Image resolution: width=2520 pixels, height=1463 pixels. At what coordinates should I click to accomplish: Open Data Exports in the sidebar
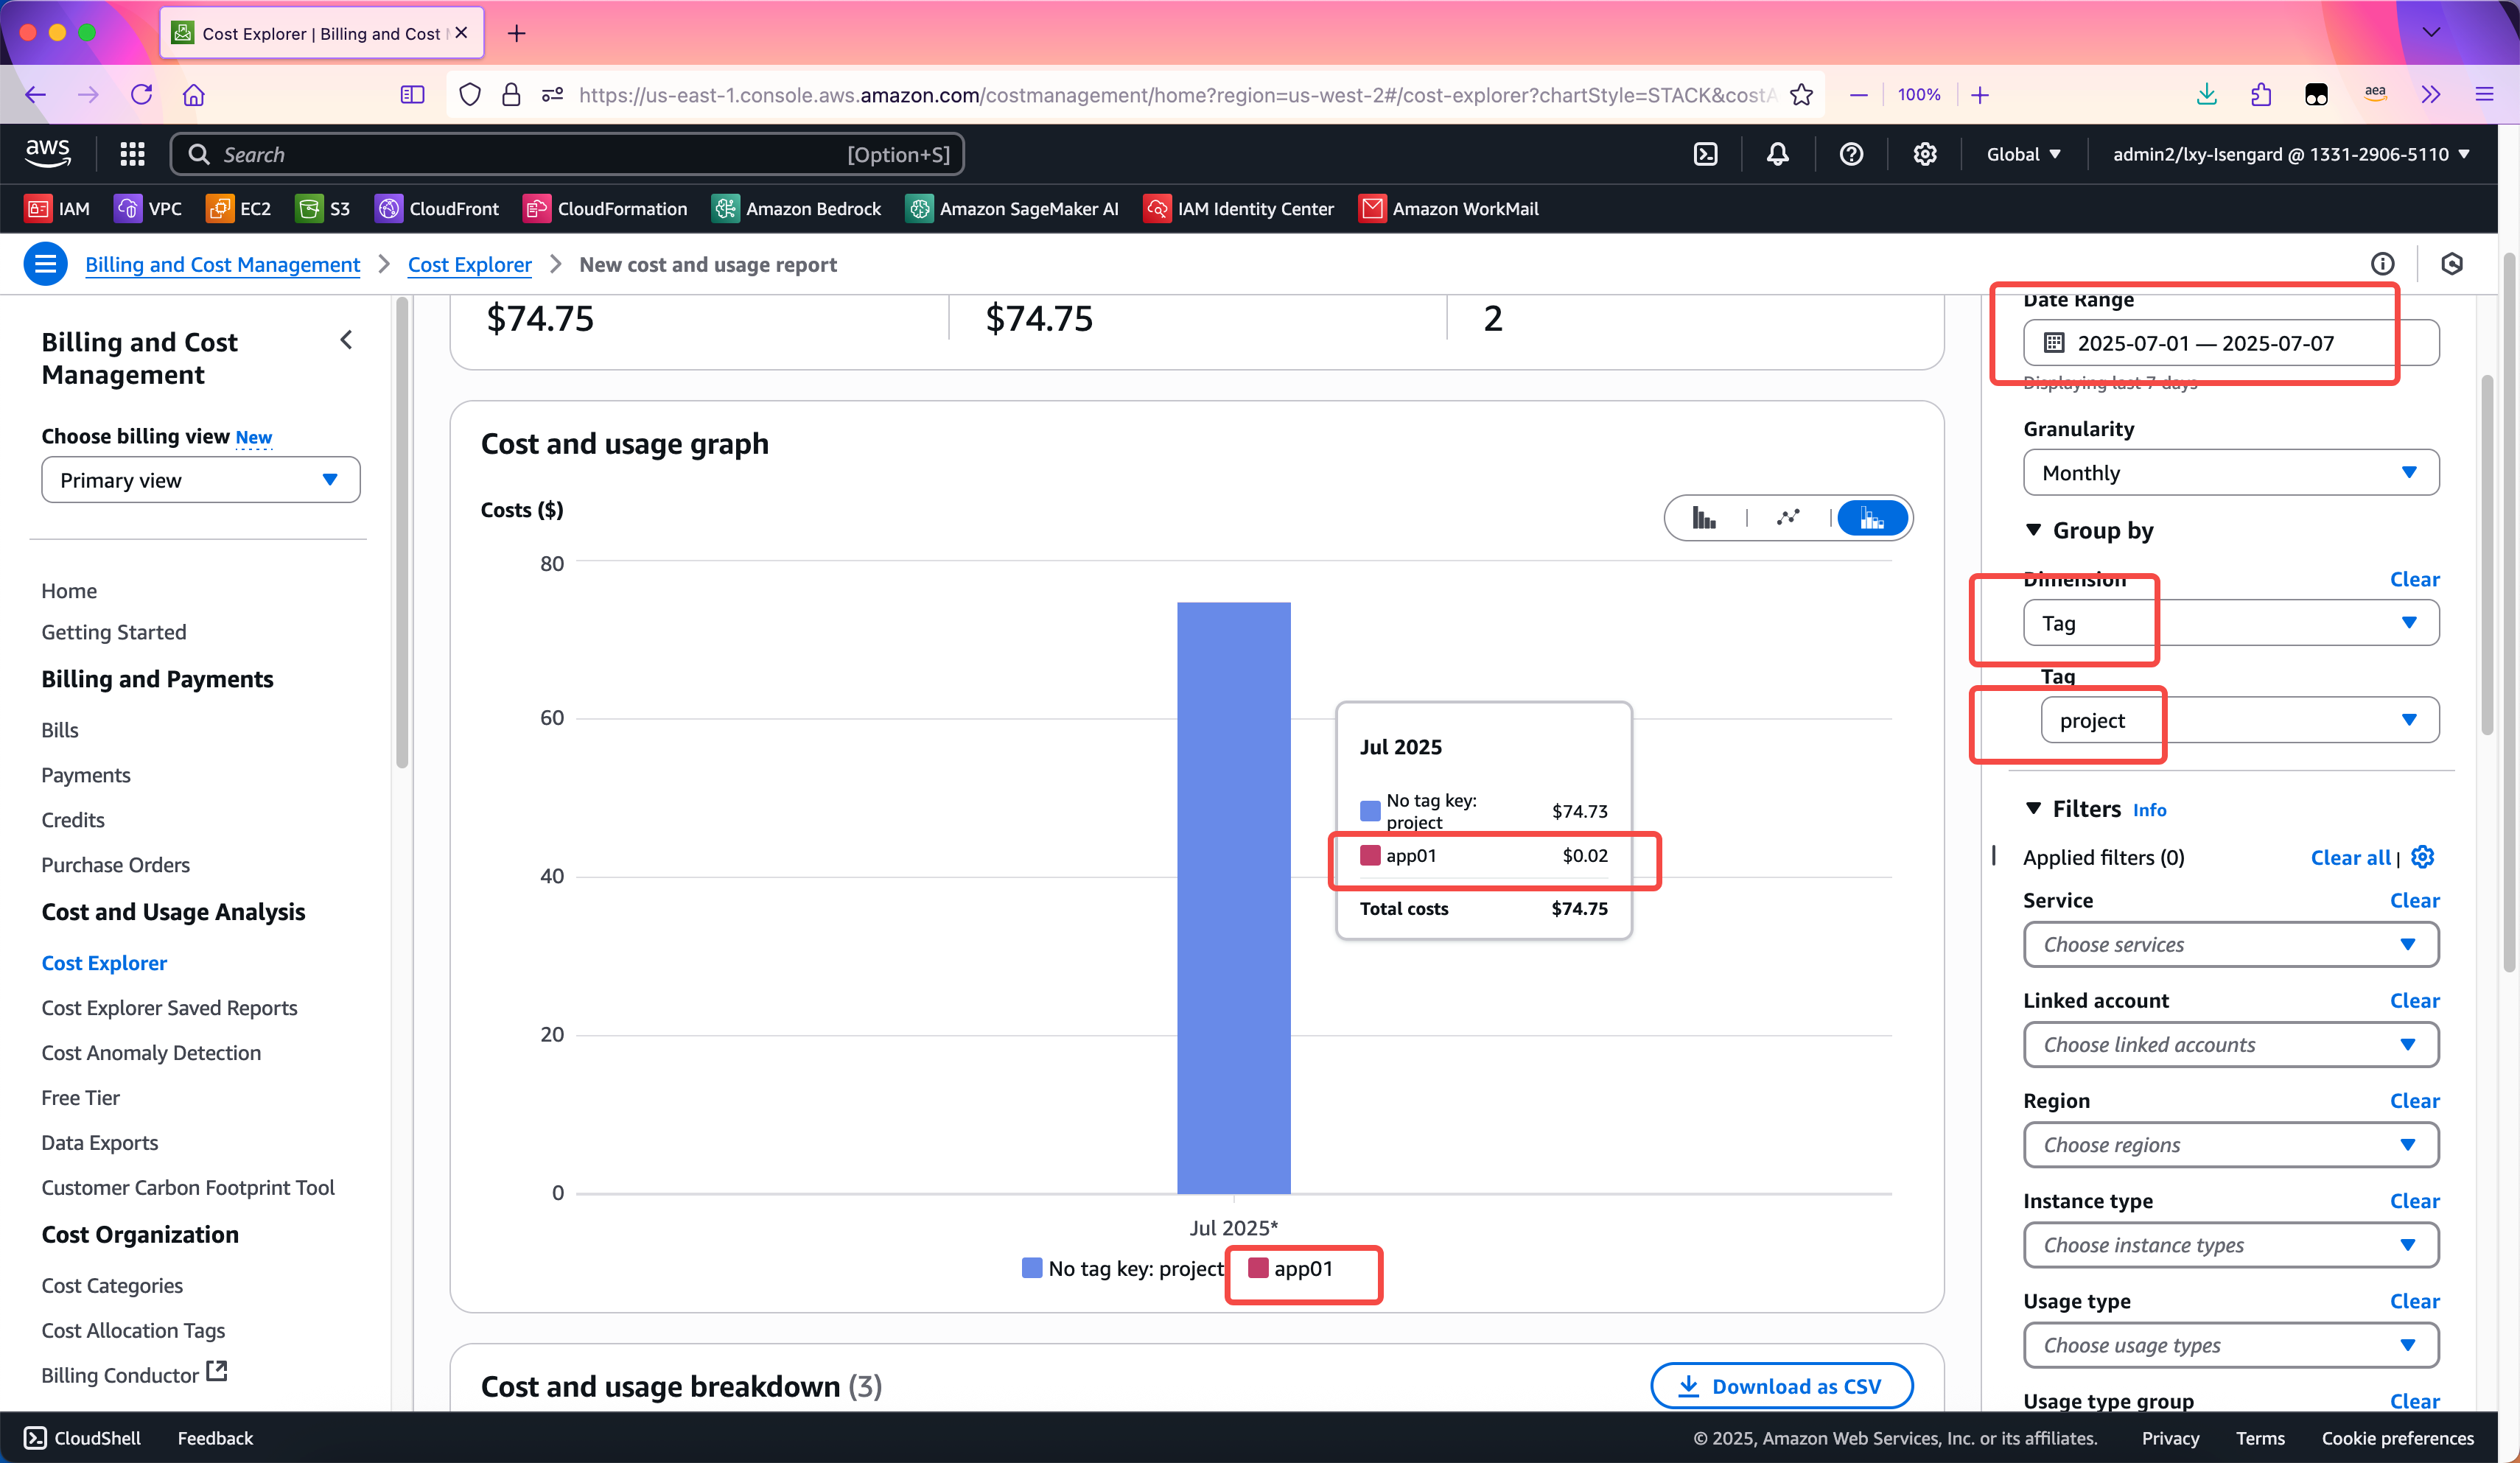click(100, 1142)
